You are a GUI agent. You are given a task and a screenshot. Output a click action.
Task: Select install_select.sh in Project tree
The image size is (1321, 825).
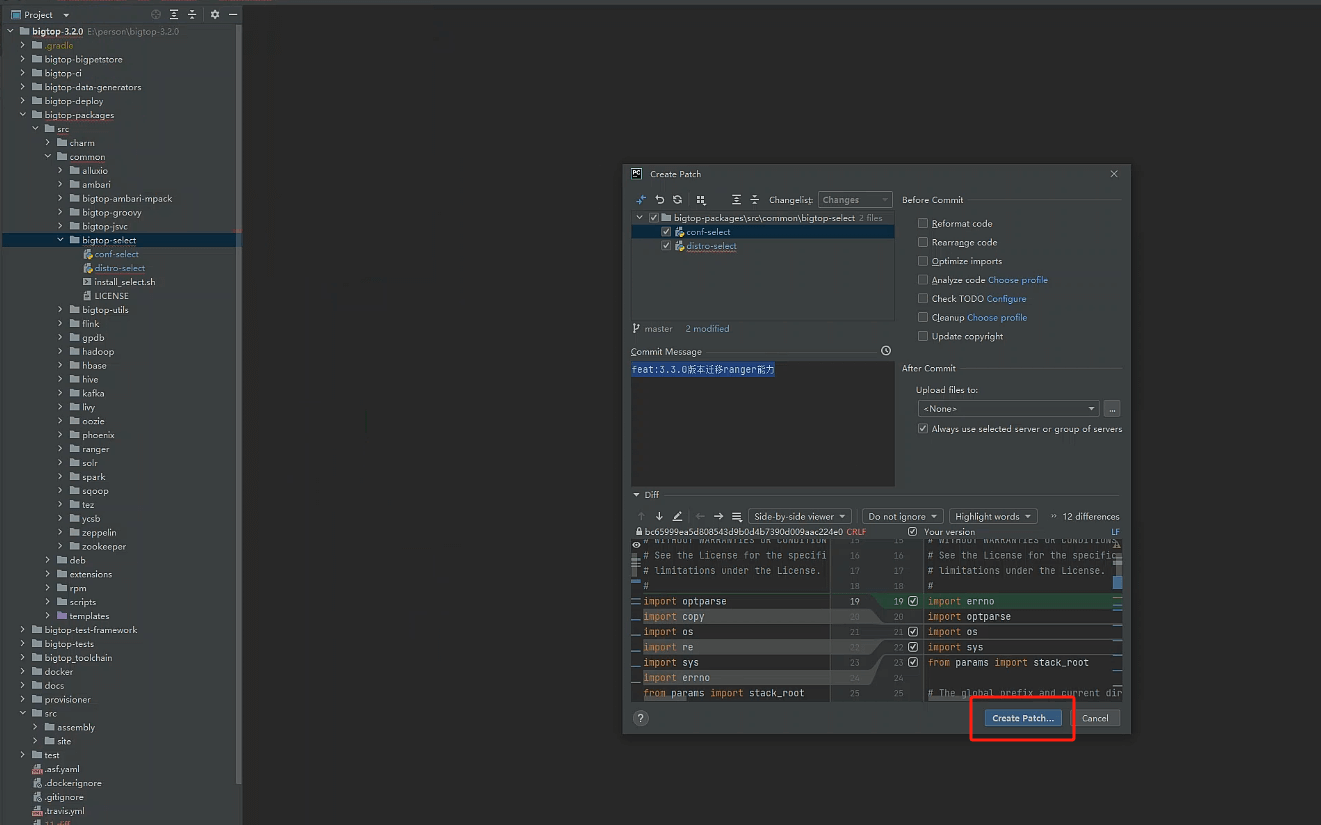125,282
